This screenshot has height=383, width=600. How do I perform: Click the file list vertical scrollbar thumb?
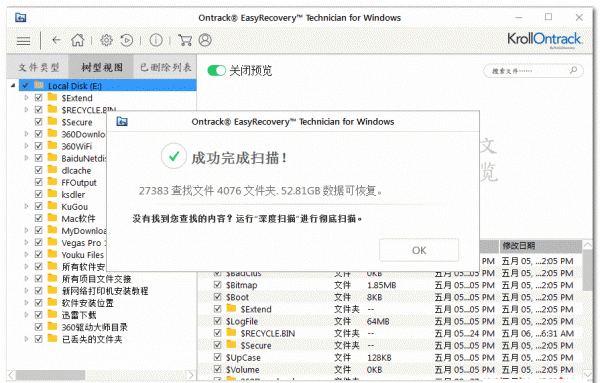588,271
